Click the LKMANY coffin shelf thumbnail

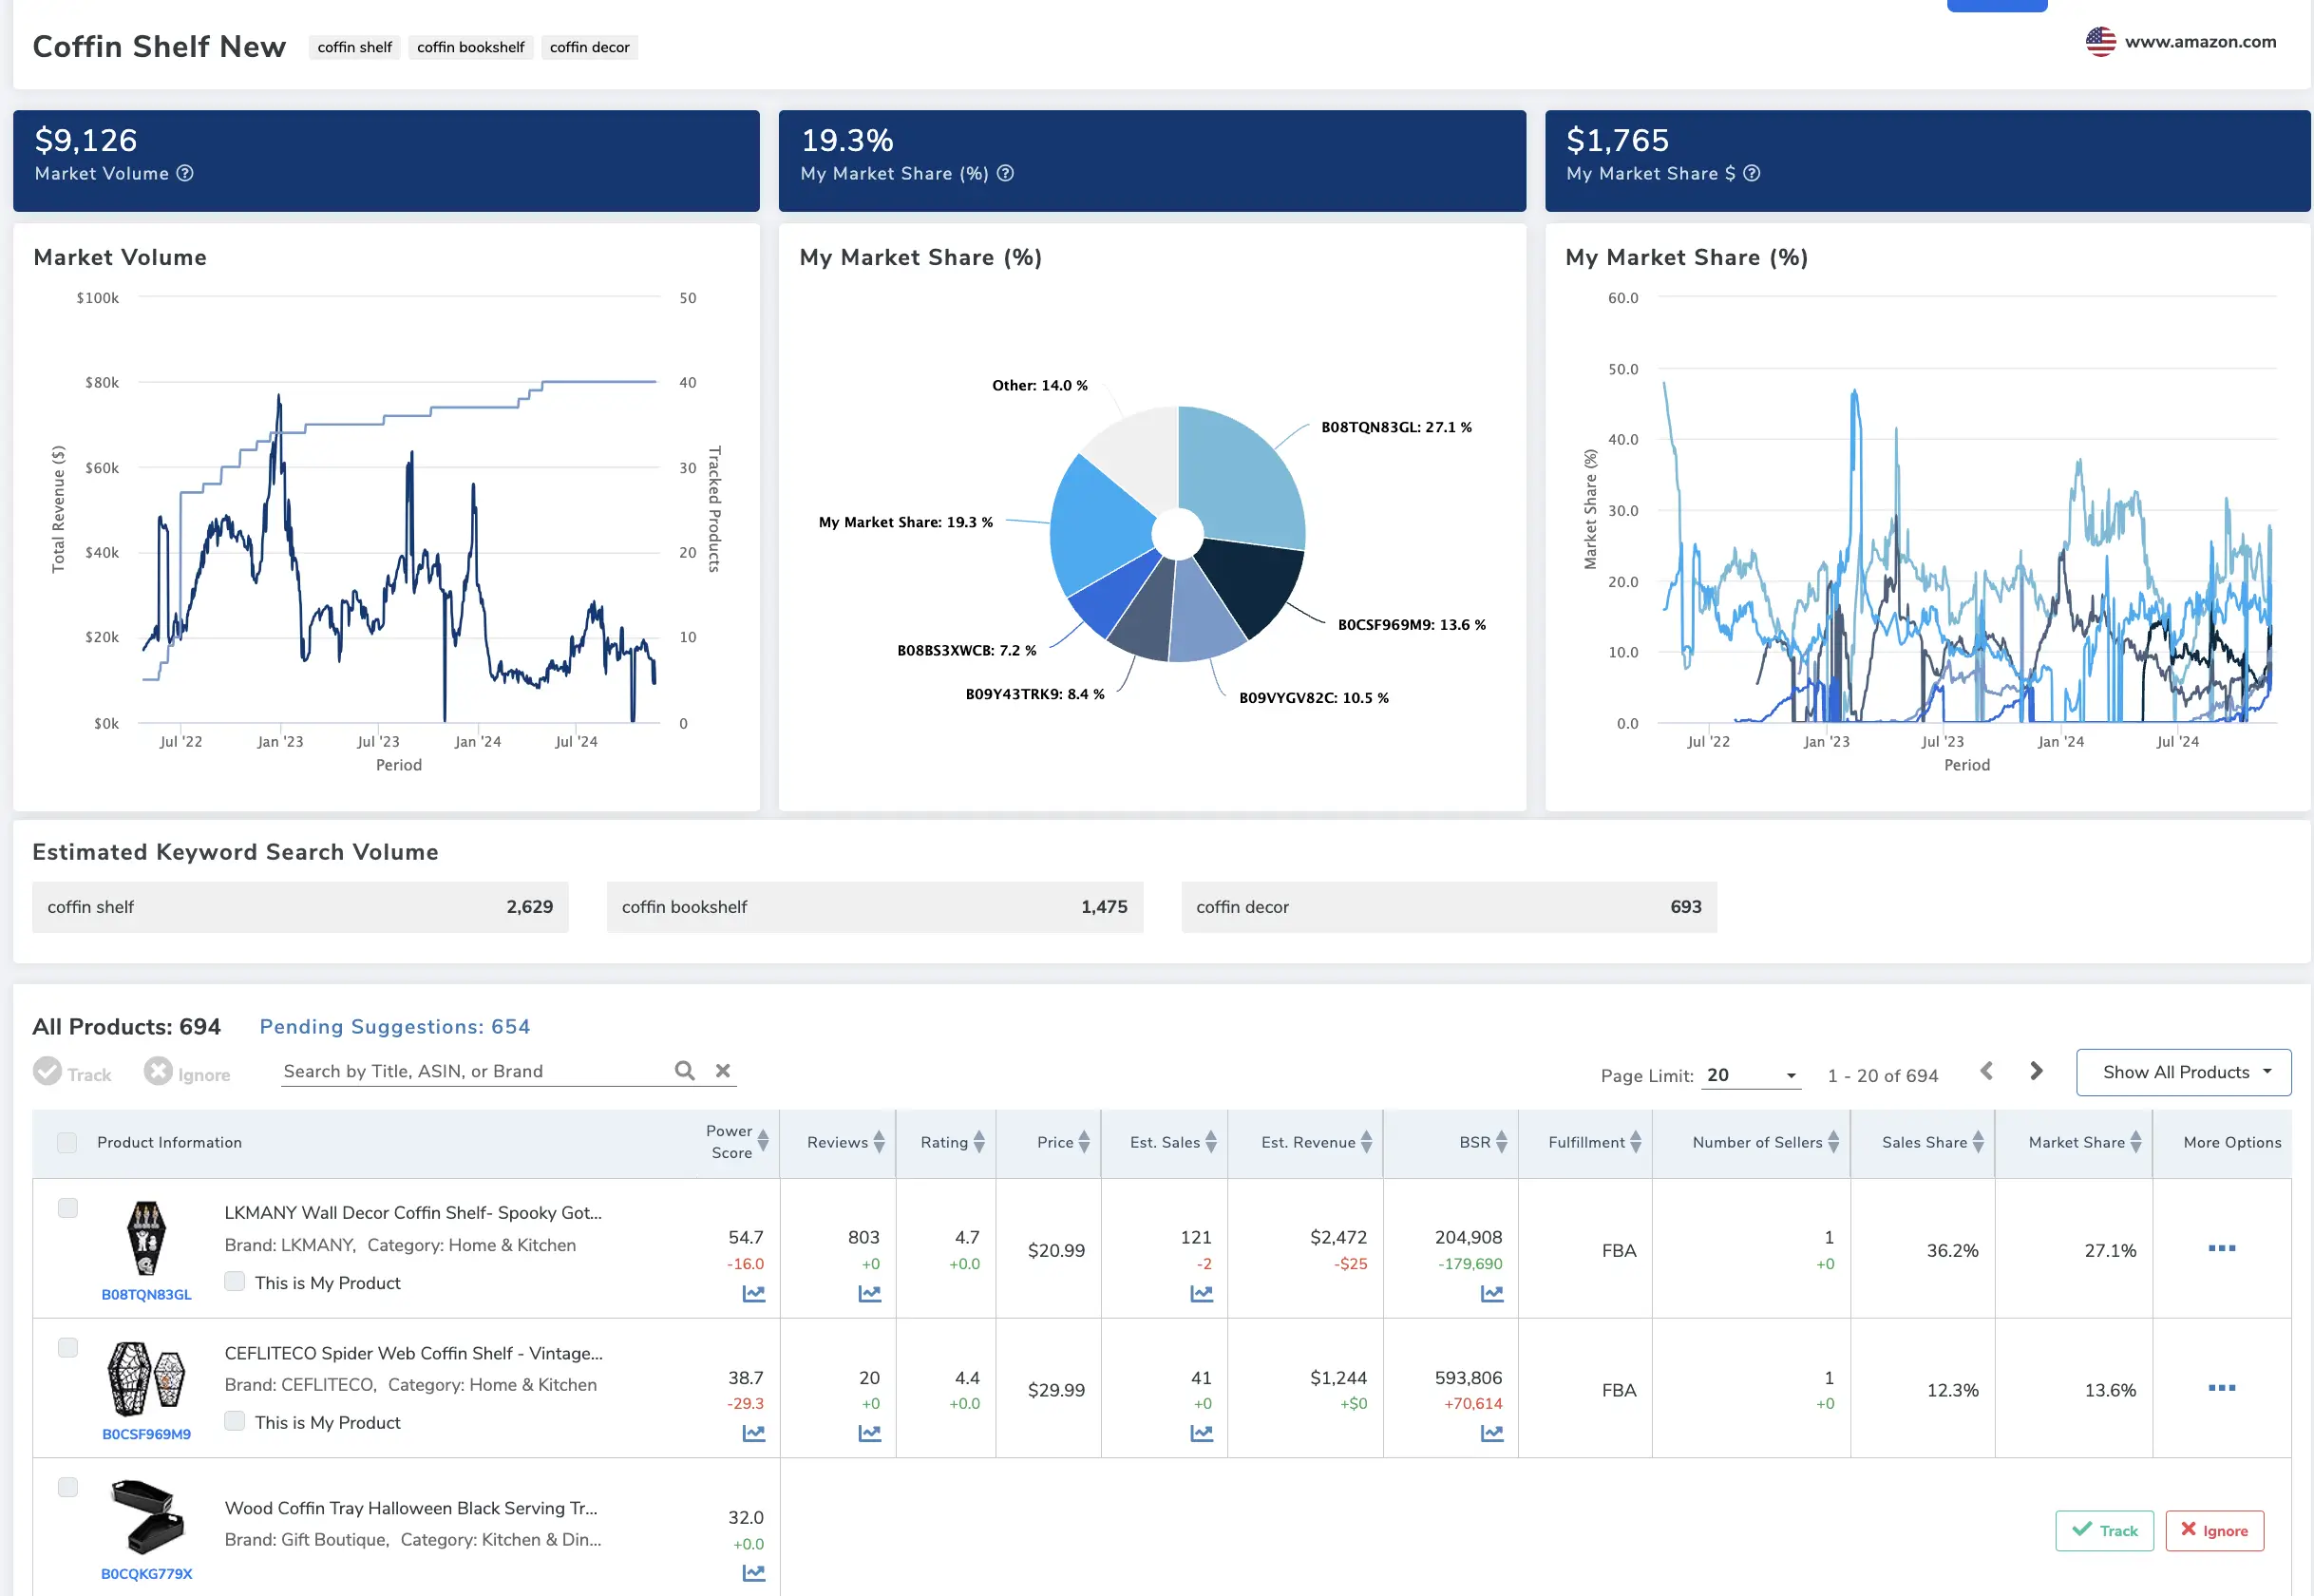(147, 1238)
